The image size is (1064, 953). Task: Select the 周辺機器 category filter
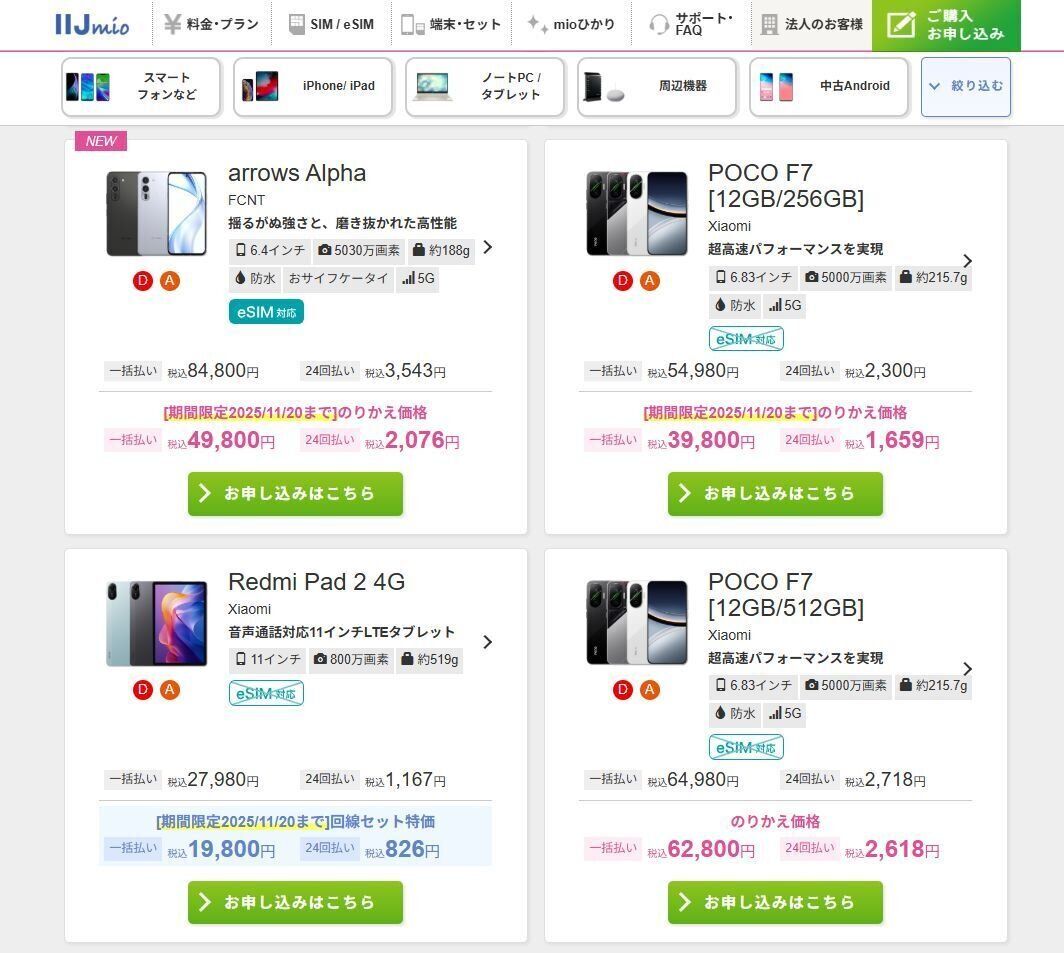(x=657, y=87)
